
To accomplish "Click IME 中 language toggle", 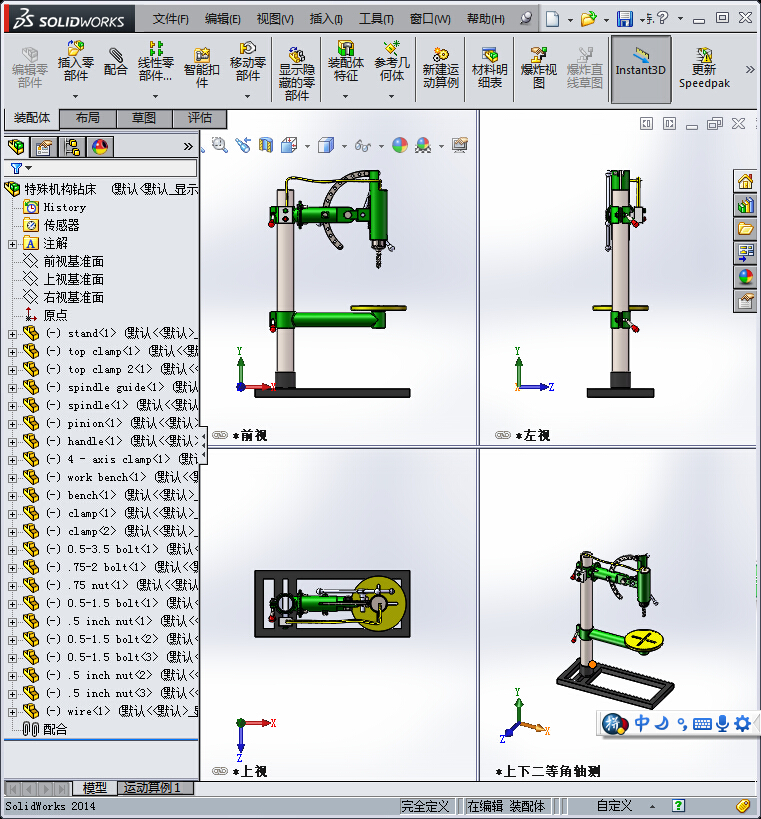I will tap(642, 723).
